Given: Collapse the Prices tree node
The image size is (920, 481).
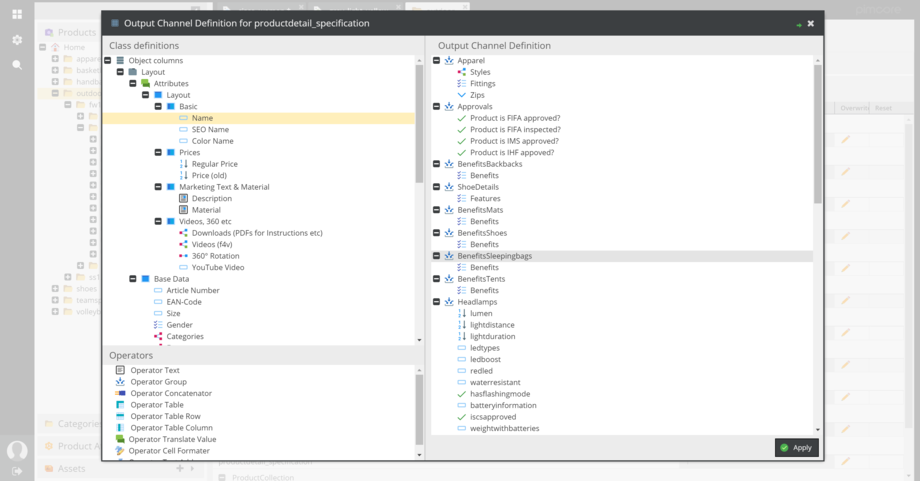Looking at the screenshot, I should tap(158, 153).
